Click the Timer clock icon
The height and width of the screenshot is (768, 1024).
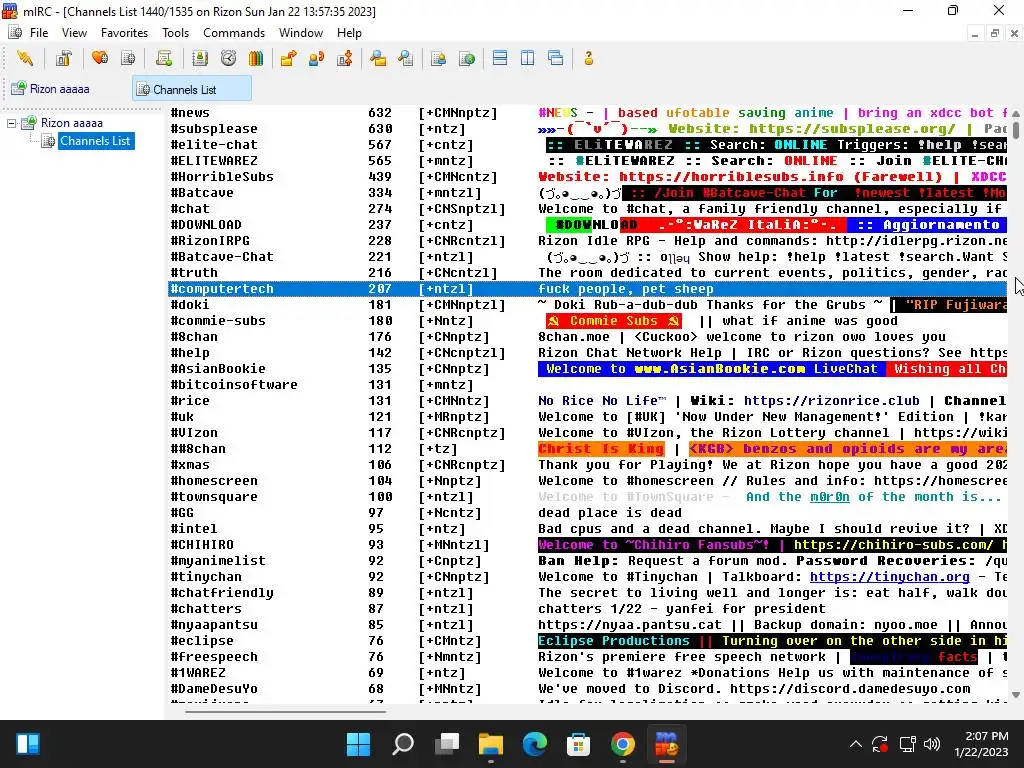228,59
